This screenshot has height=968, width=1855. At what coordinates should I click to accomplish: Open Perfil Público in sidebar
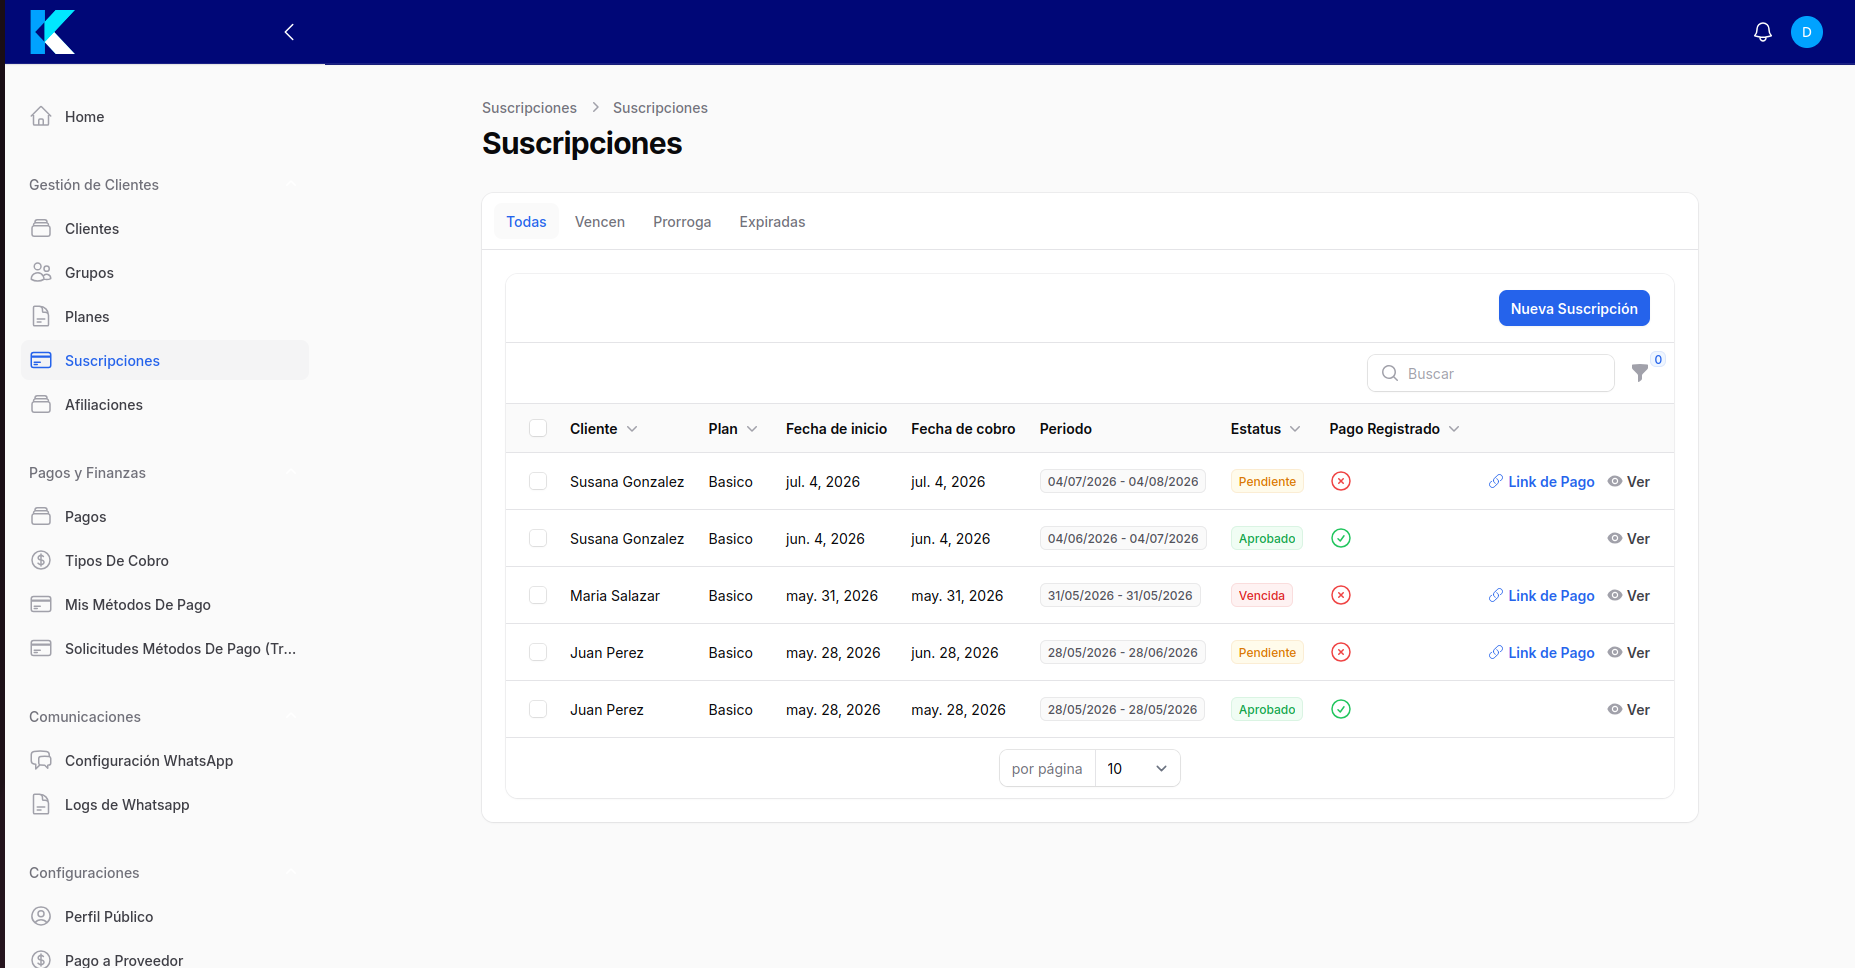pyautogui.click(x=109, y=916)
